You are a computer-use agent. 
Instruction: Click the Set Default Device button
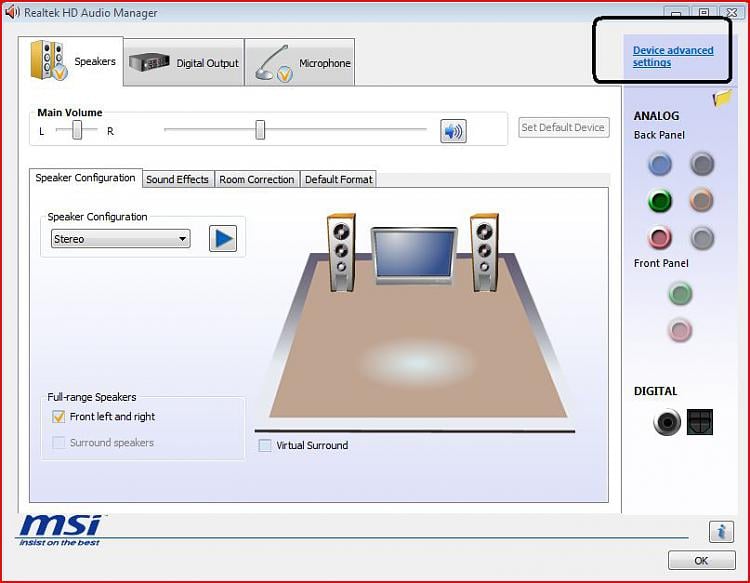[563, 128]
